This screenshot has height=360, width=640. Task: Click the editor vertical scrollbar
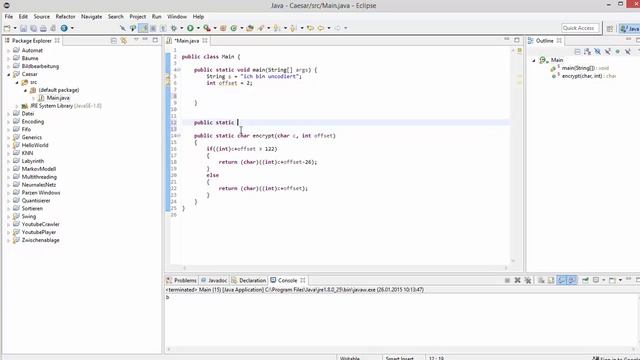pyautogui.click(x=513, y=155)
